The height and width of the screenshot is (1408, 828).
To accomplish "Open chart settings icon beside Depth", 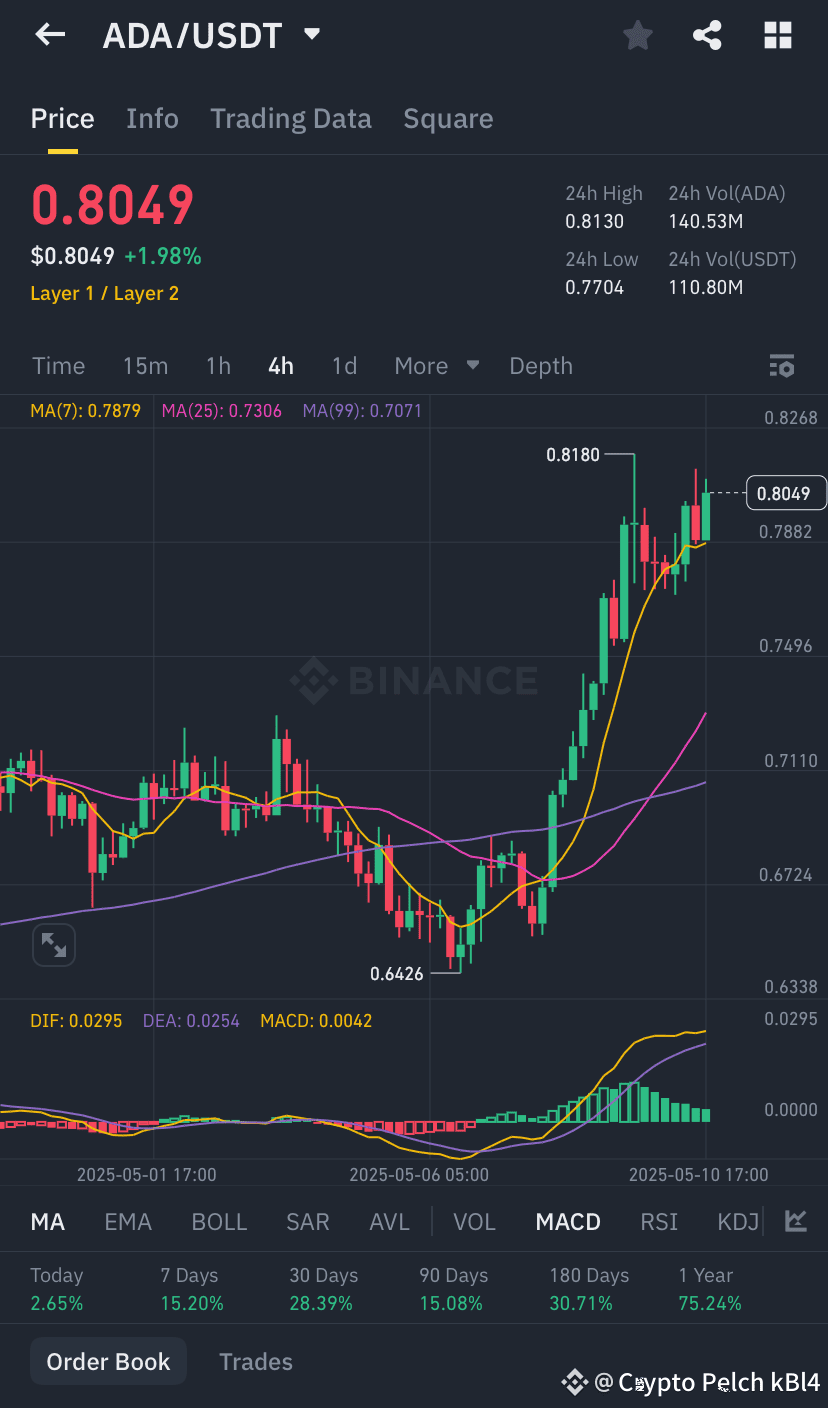I will coord(782,366).
